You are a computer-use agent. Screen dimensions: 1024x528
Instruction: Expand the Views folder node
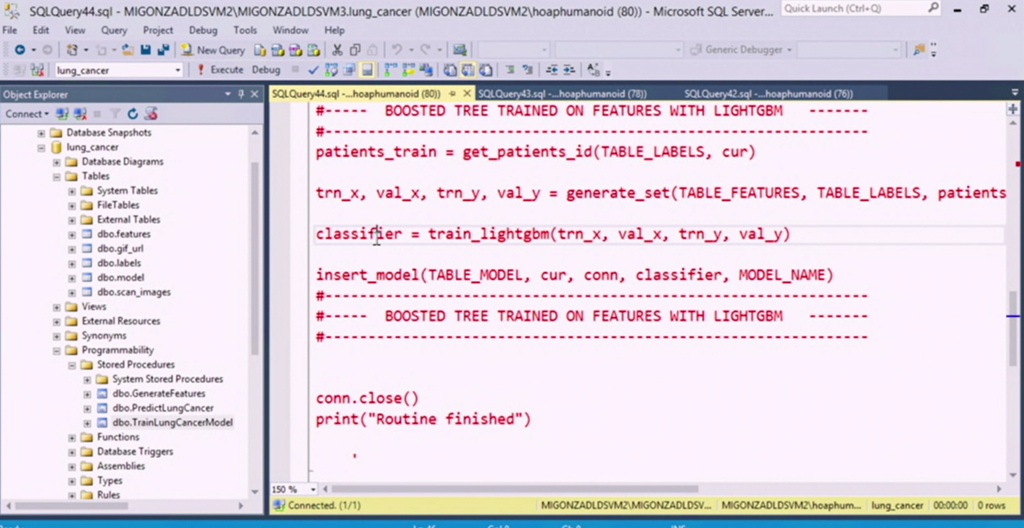pyautogui.click(x=57, y=306)
